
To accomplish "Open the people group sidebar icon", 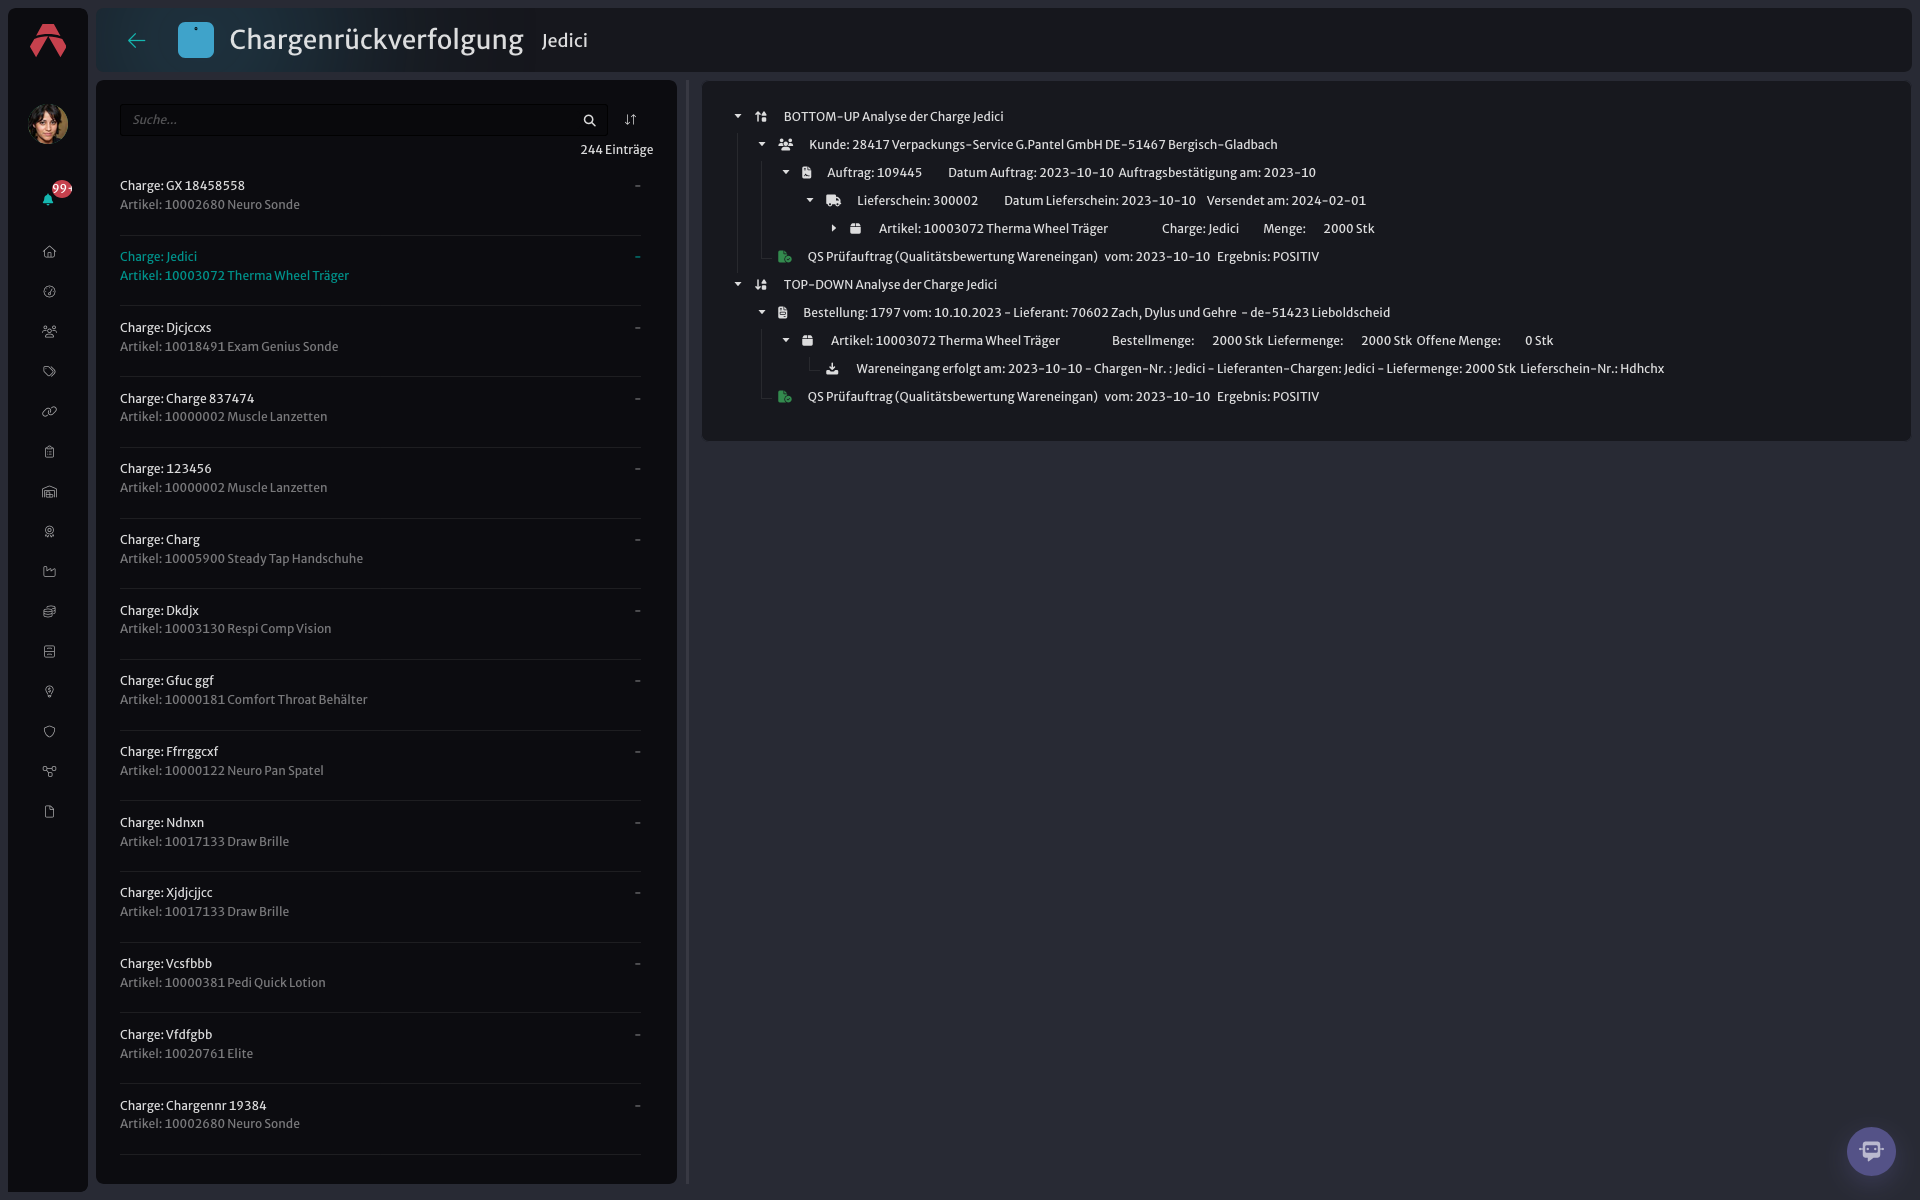I will (49, 332).
